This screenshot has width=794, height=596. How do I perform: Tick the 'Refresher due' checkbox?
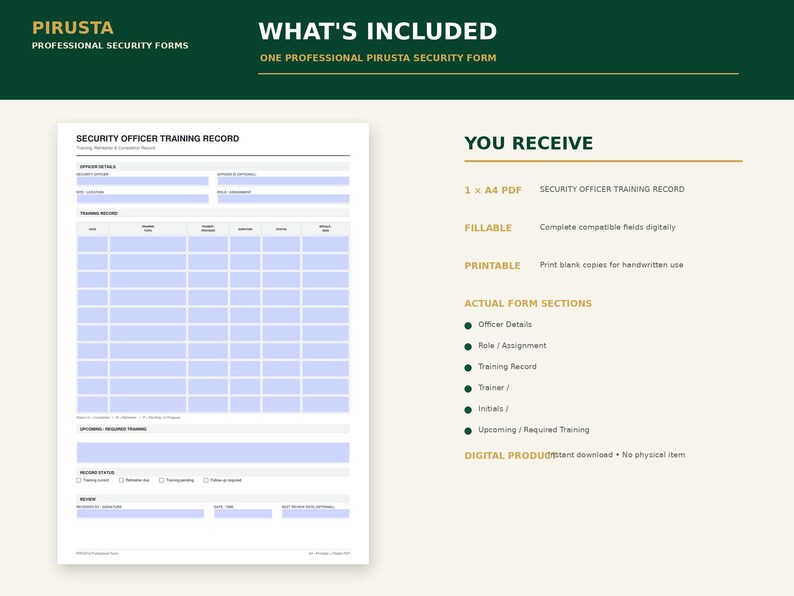point(122,480)
